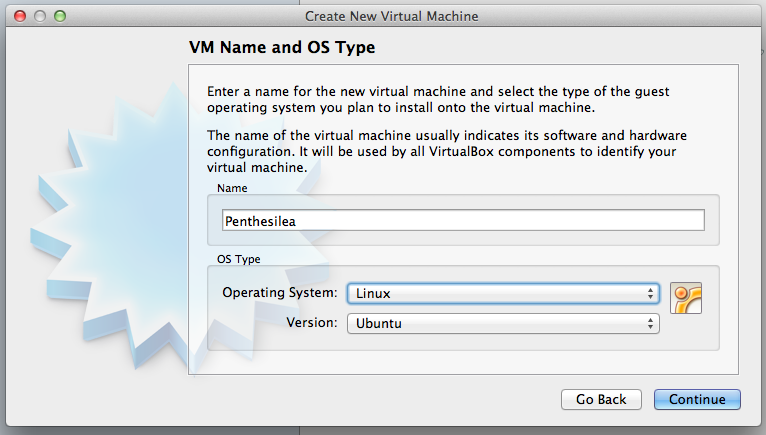Image resolution: width=766 pixels, height=435 pixels.
Task: Click the 'Operating System:' label
Action: pyautogui.click(x=280, y=293)
